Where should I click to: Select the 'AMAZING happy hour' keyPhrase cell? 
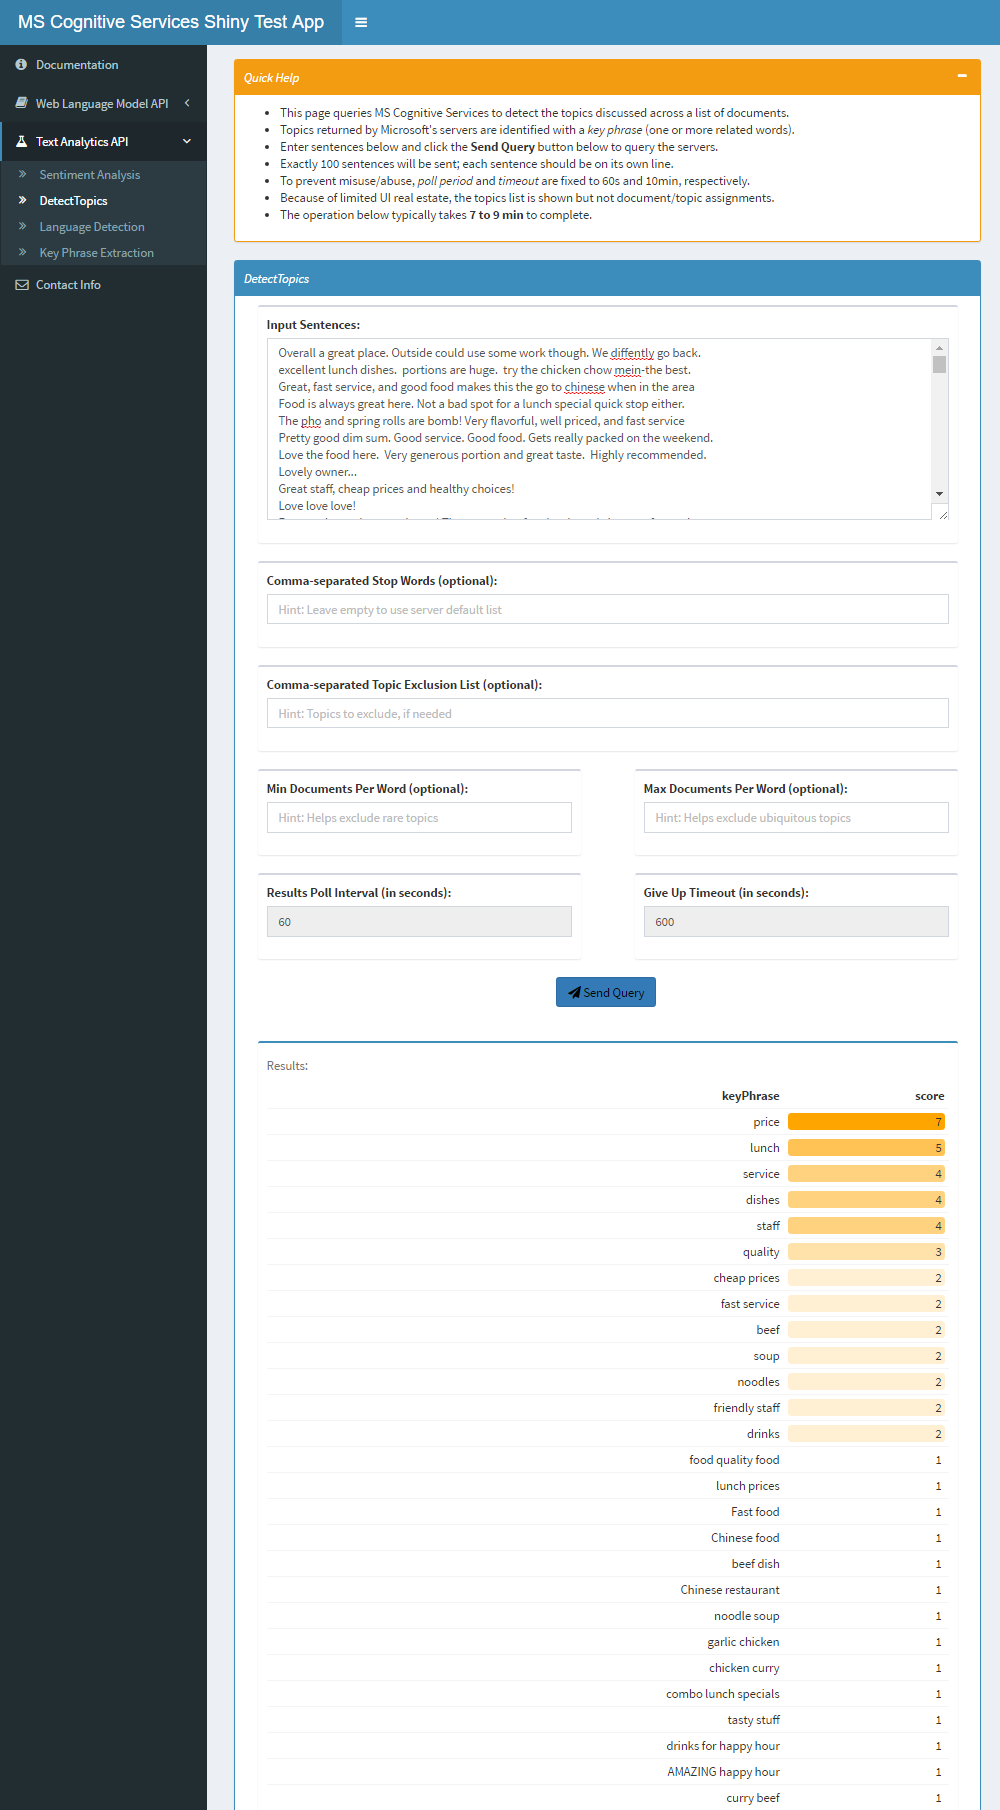point(724,1772)
